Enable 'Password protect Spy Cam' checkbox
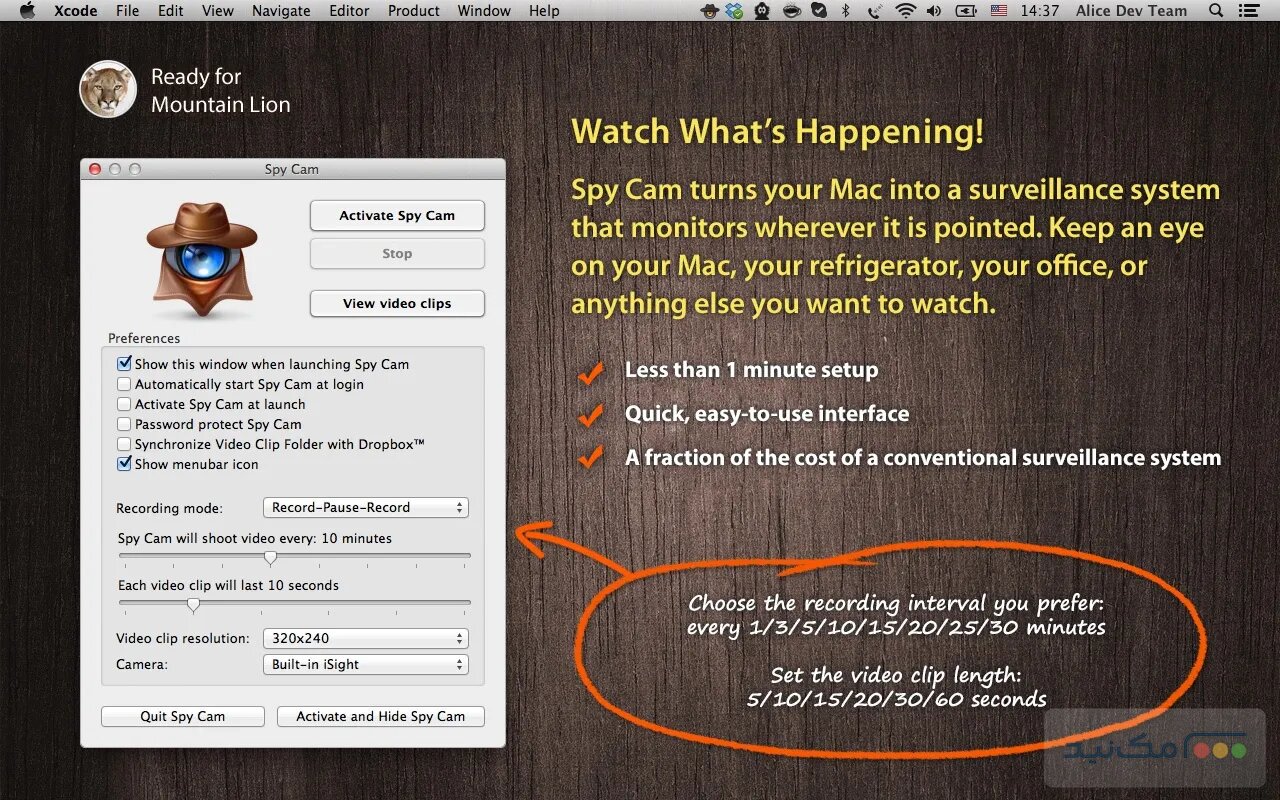Viewport: 1280px width, 800px height. (124, 424)
